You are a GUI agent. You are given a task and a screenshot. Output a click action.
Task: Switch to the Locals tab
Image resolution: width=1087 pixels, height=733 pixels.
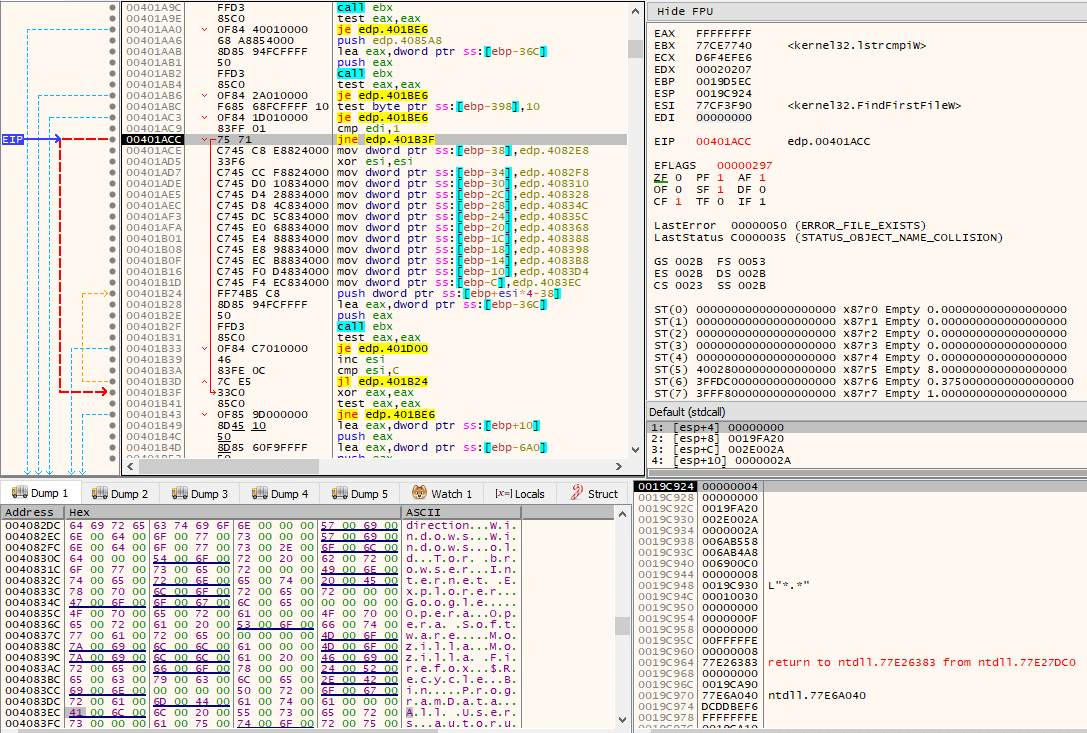click(520, 494)
